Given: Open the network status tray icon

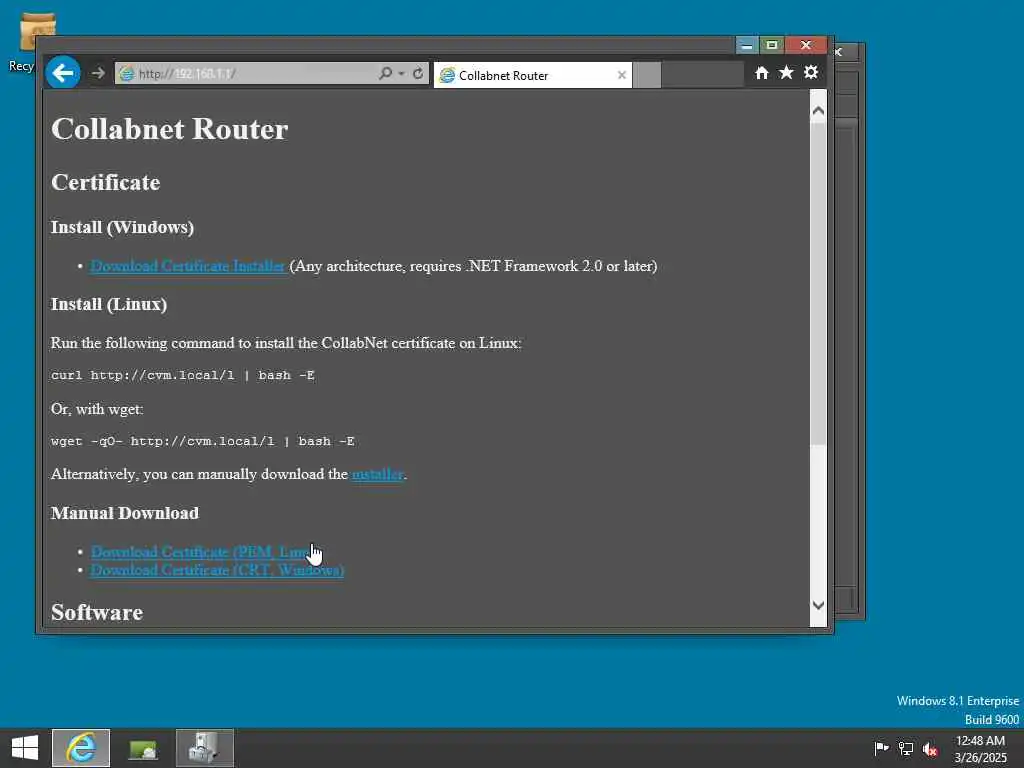Looking at the screenshot, I should click(x=906, y=748).
